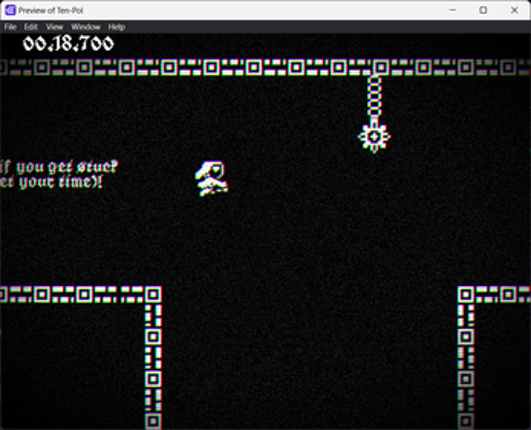Open the Help menu
This screenshot has width=531, height=430.
point(117,27)
